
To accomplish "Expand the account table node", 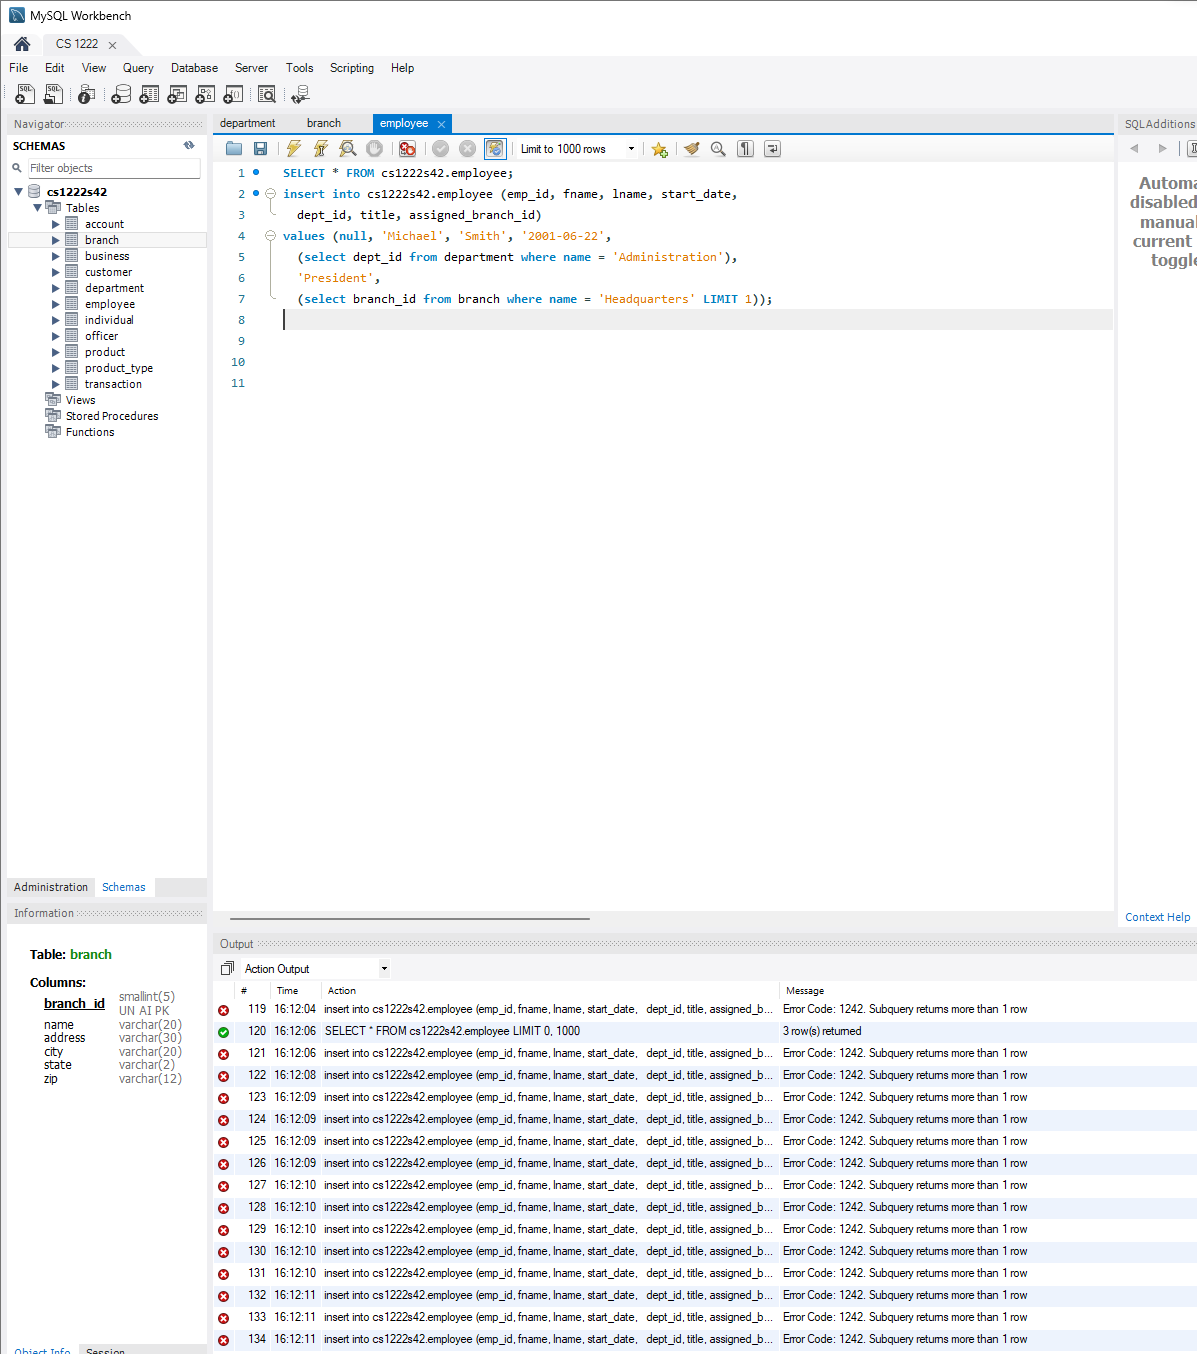I will (x=56, y=224).
